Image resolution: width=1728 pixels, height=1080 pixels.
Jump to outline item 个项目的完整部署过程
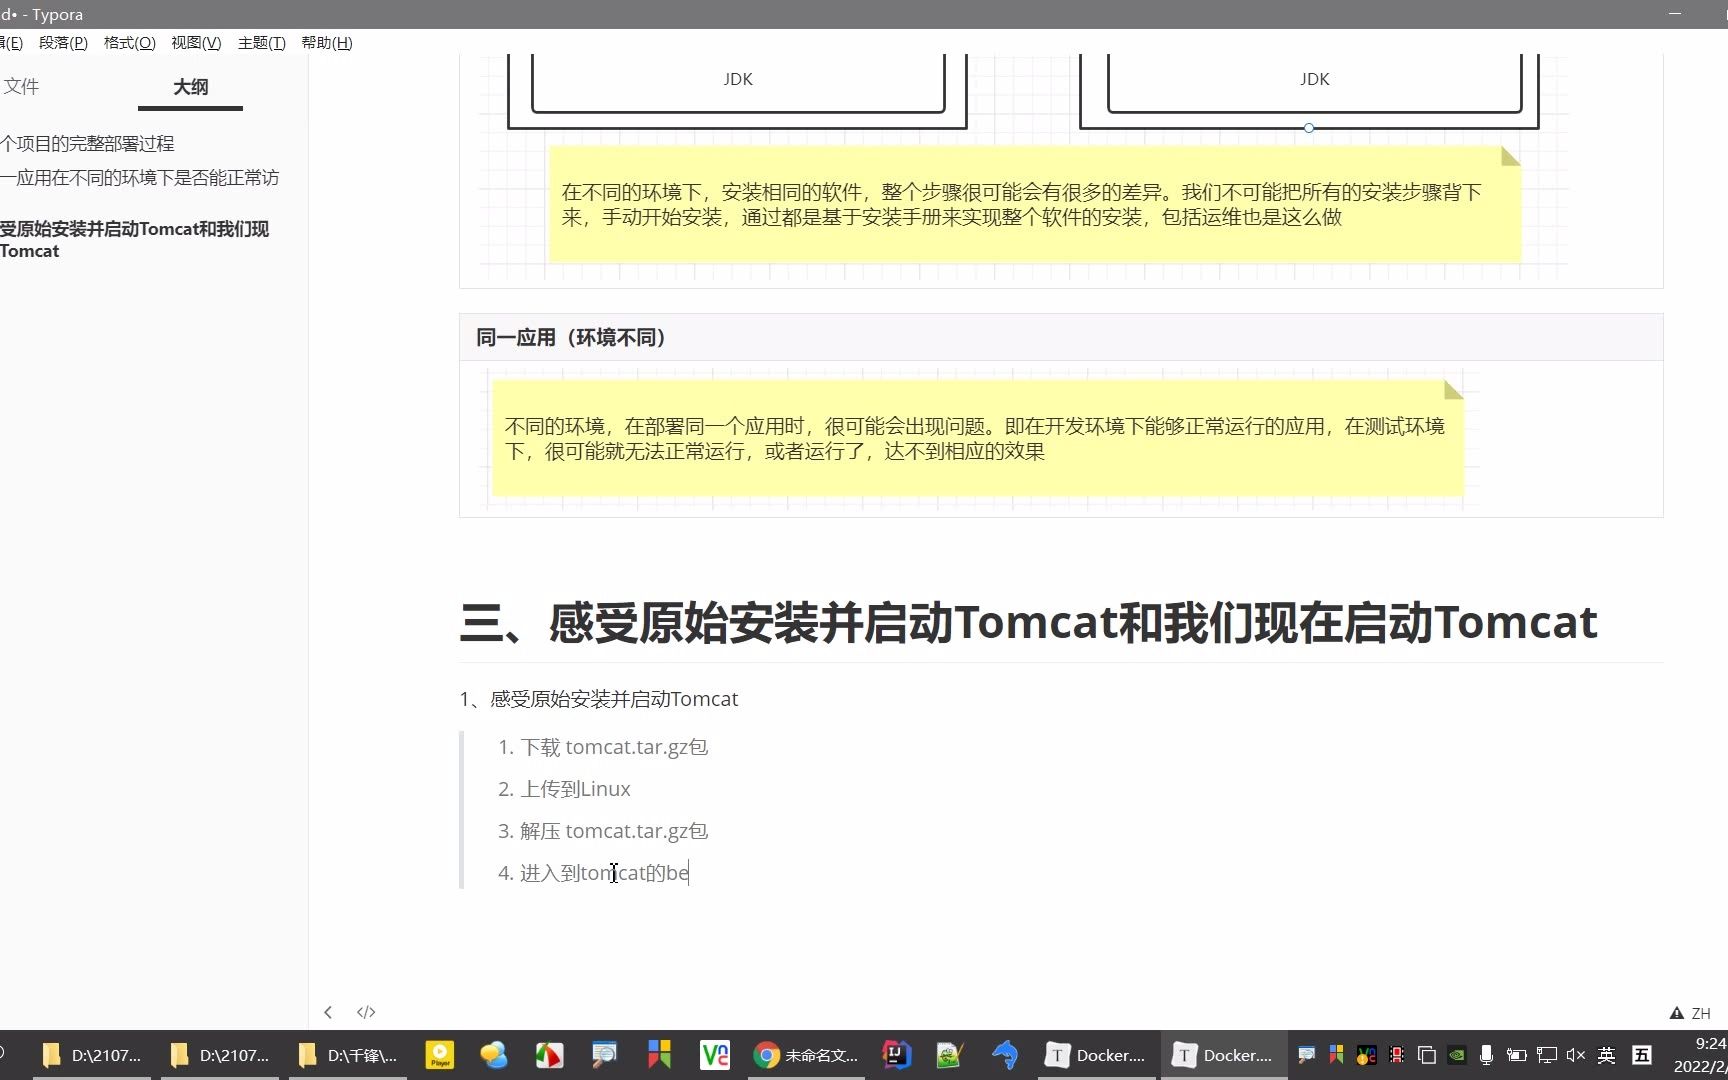coord(87,144)
